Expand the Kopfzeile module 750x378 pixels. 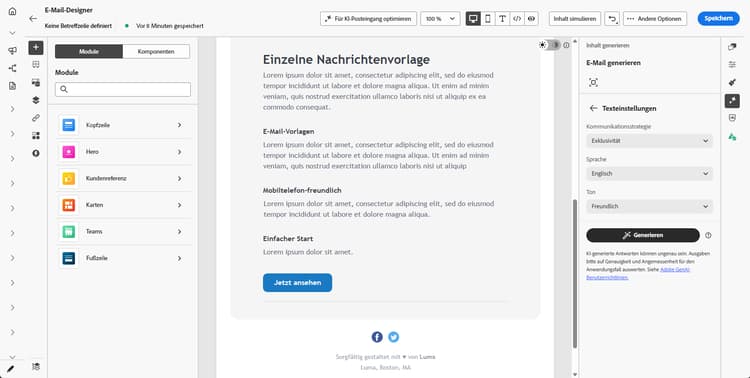(125, 125)
